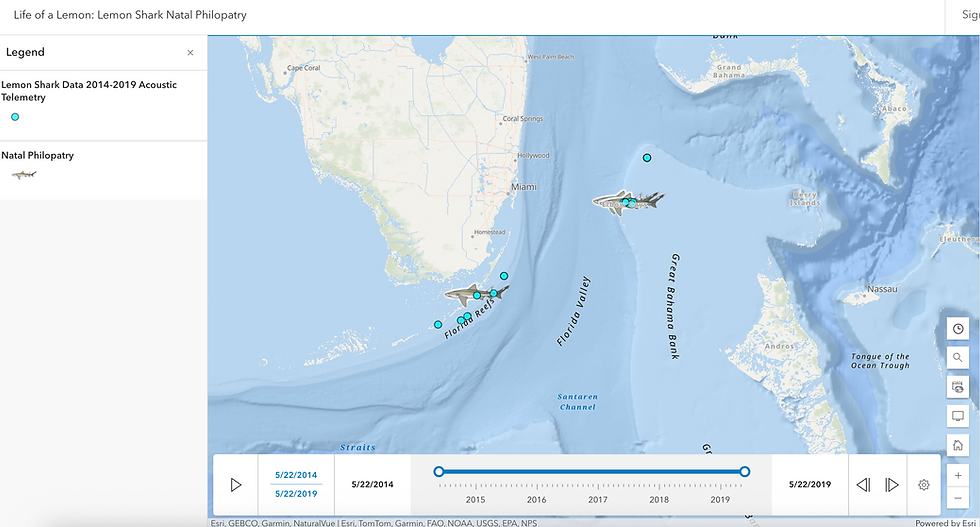Open the map search tool

pyautogui.click(x=958, y=358)
